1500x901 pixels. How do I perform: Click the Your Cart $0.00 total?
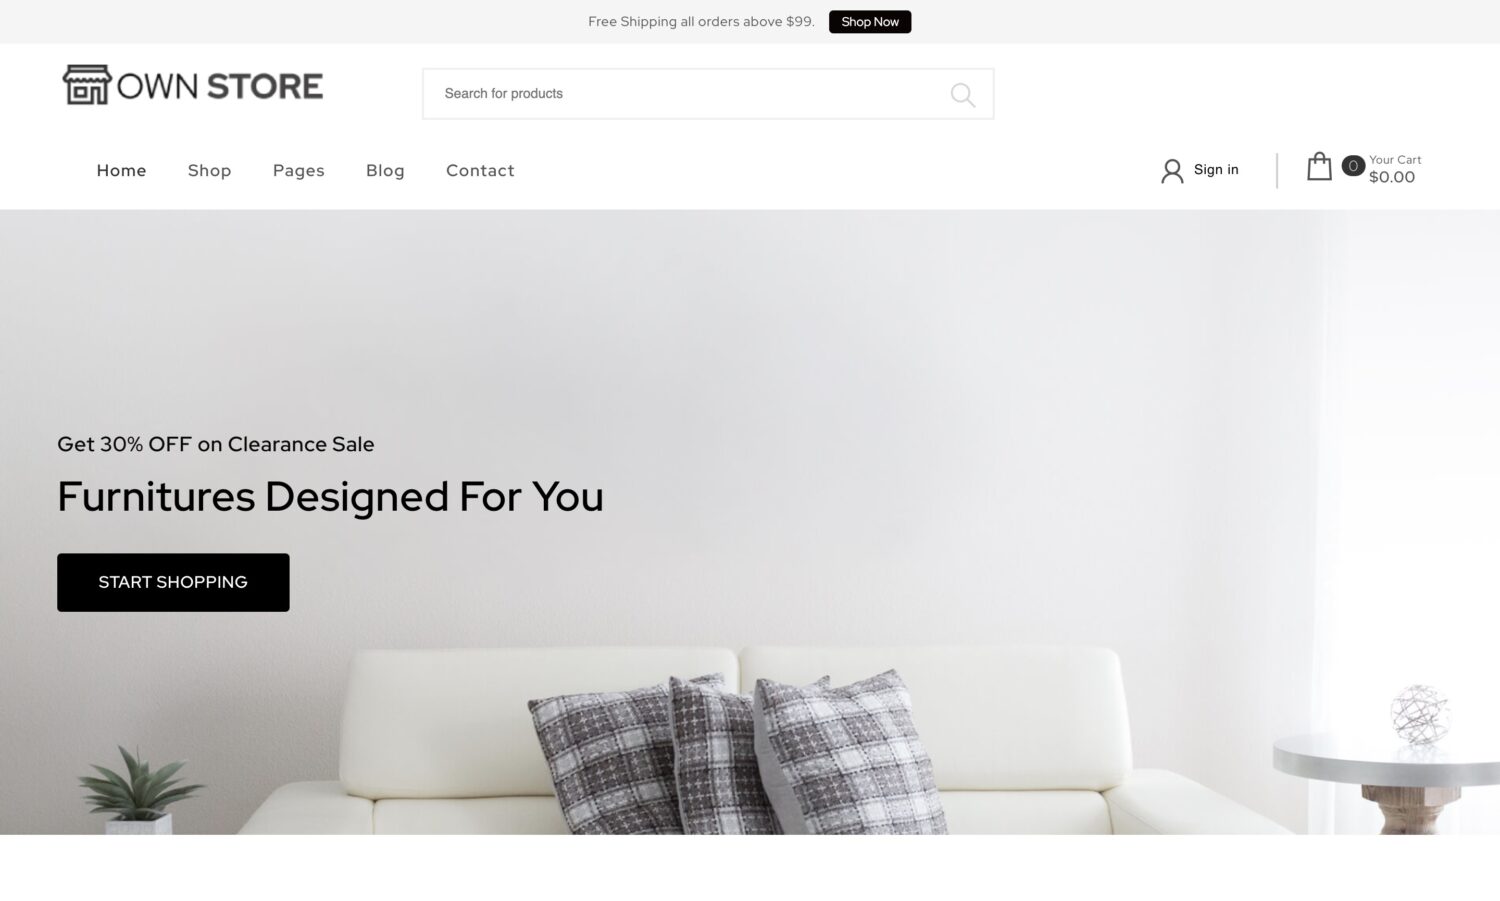click(1395, 169)
